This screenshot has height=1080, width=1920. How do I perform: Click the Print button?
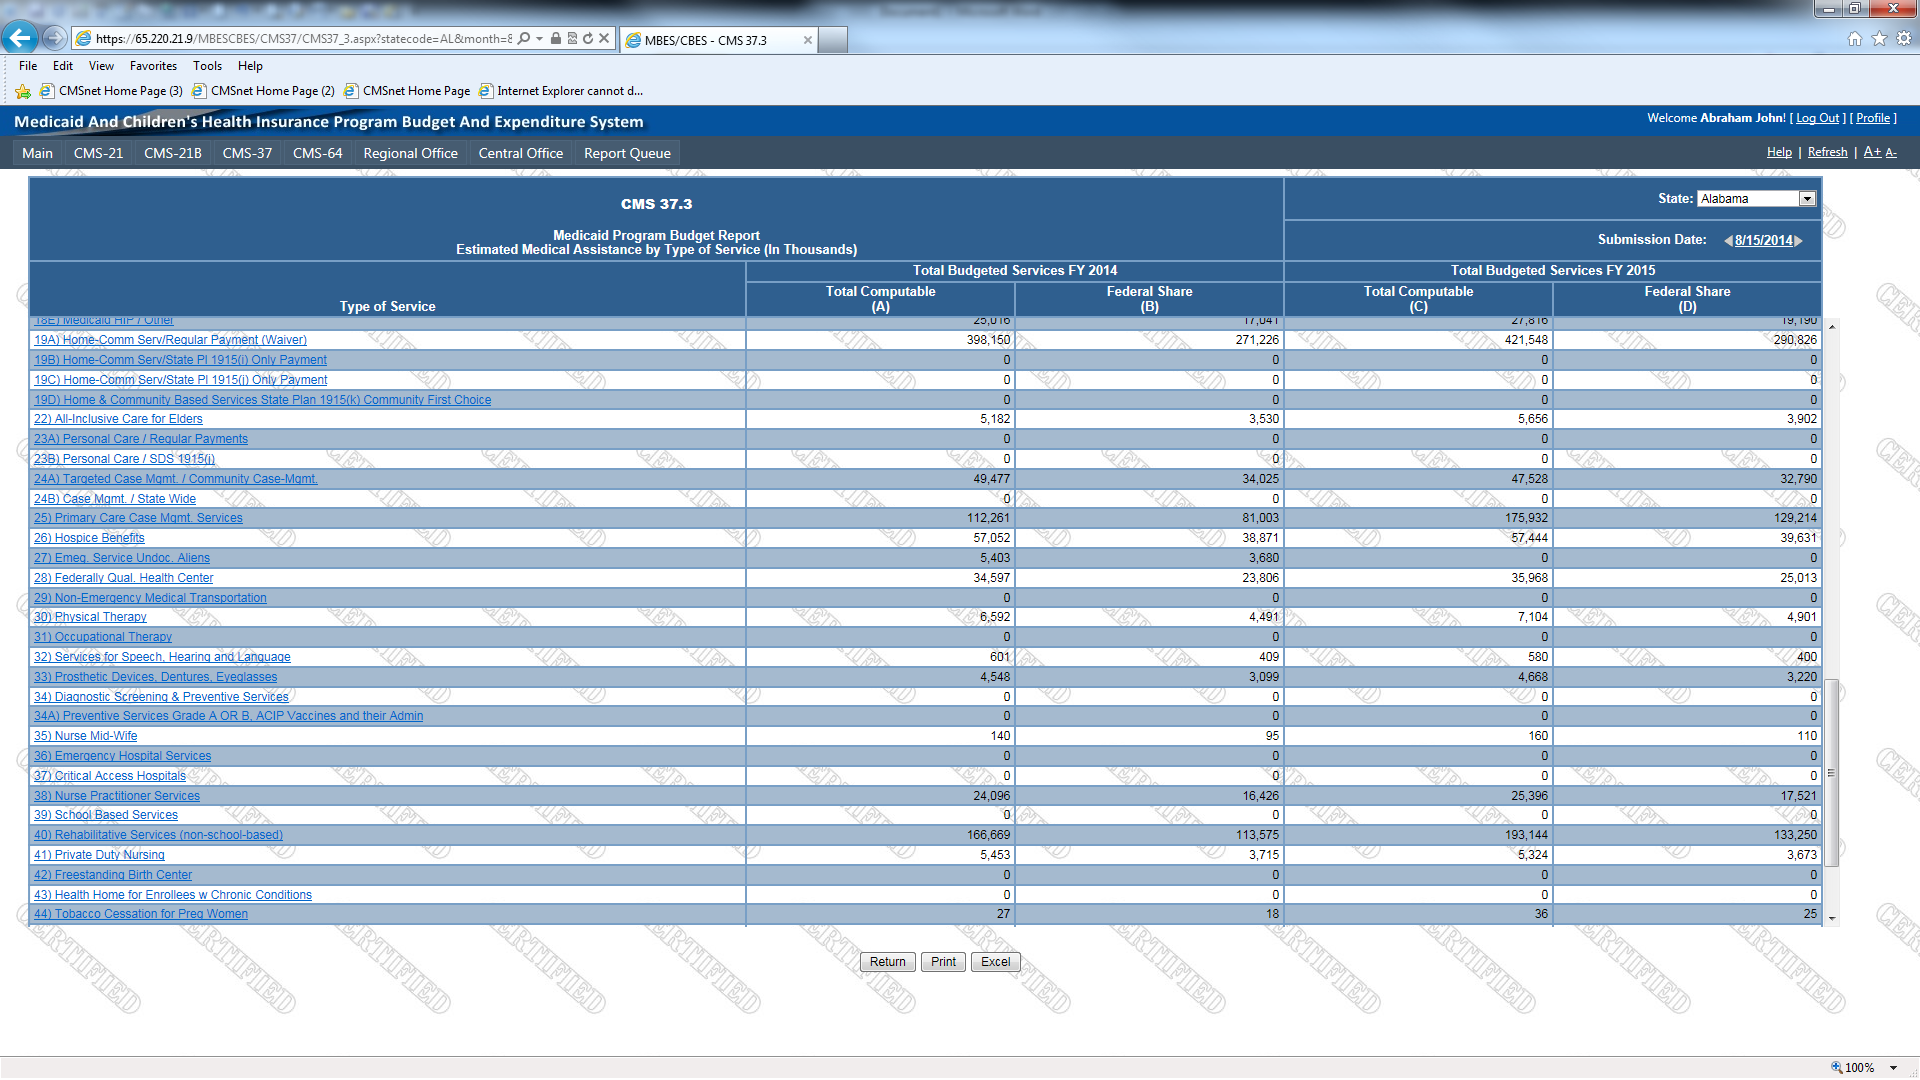tap(943, 962)
